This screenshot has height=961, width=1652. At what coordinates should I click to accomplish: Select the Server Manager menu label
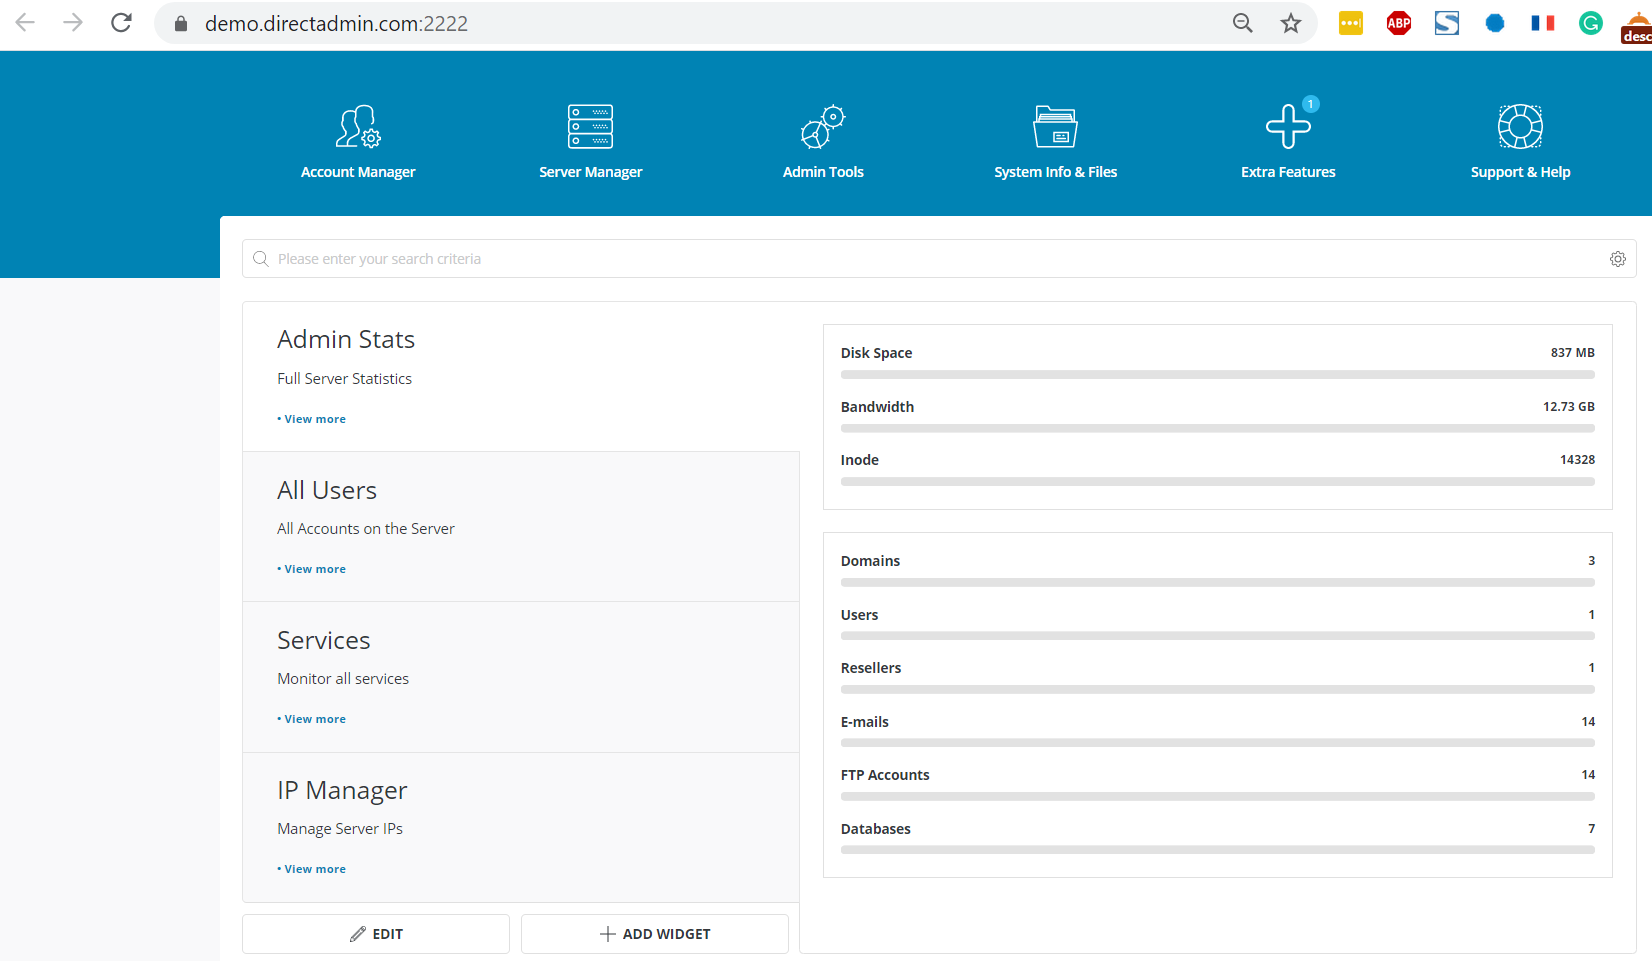pos(590,172)
